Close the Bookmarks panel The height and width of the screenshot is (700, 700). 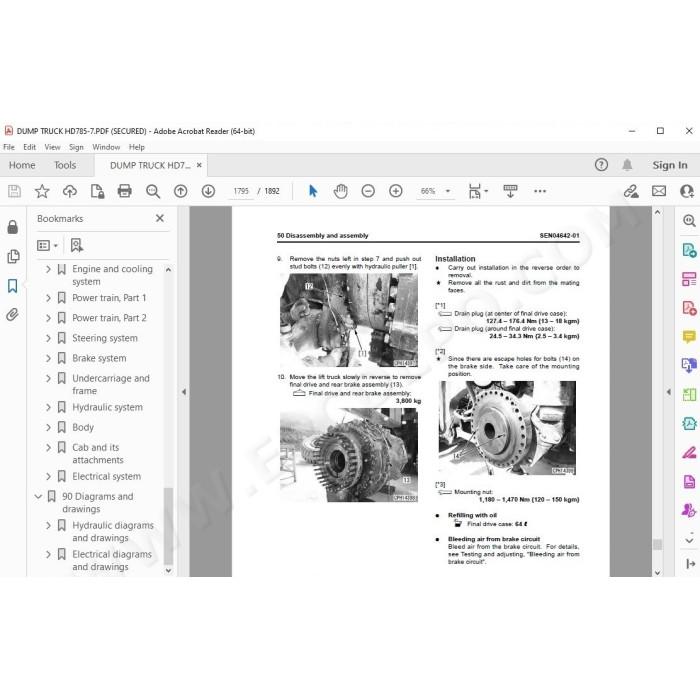pyautogui.click(x=160, y=218)
